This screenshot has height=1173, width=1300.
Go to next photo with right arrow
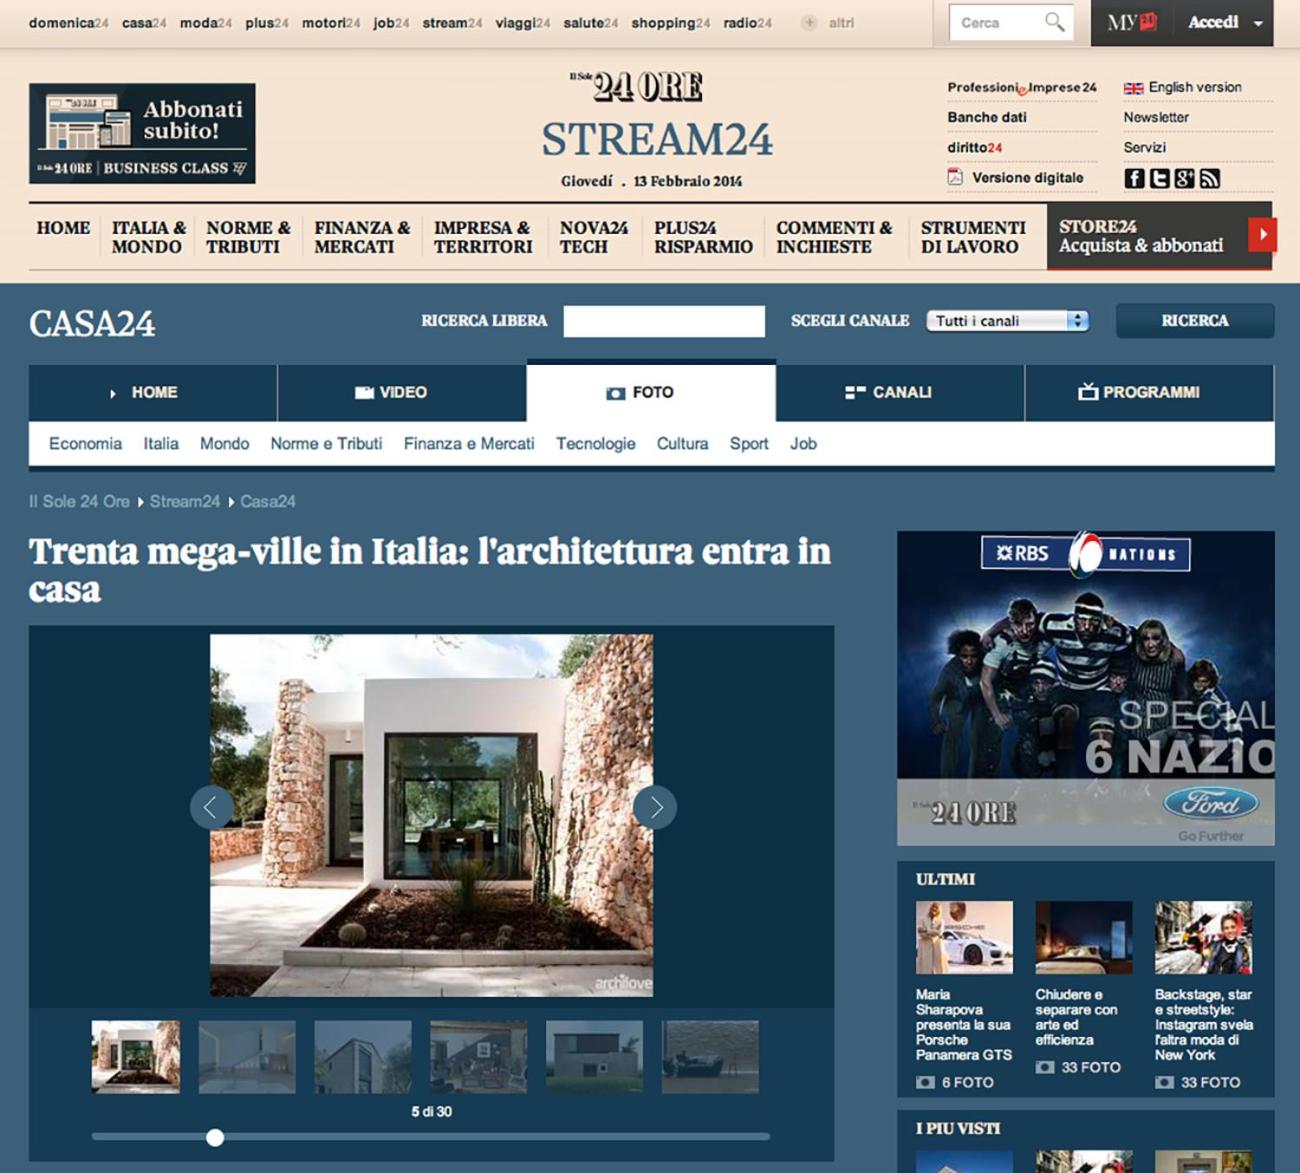pos(655,807)
